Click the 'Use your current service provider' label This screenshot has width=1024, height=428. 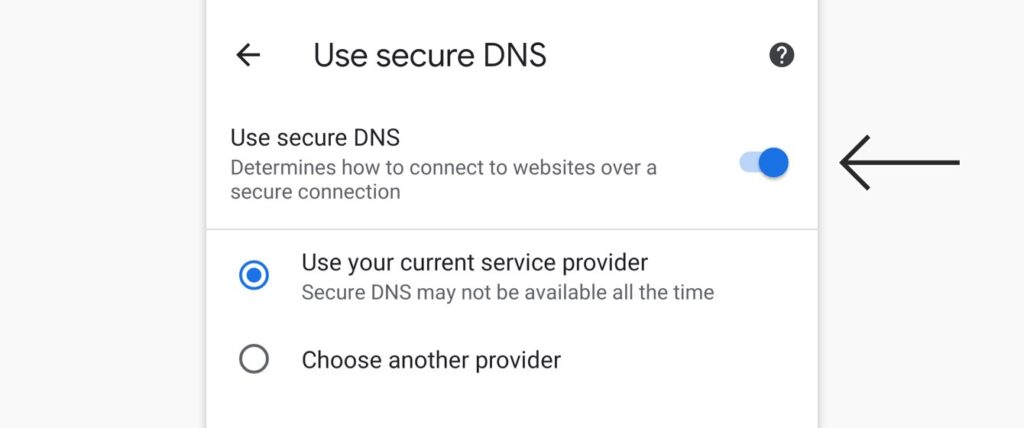pos(474,263)
